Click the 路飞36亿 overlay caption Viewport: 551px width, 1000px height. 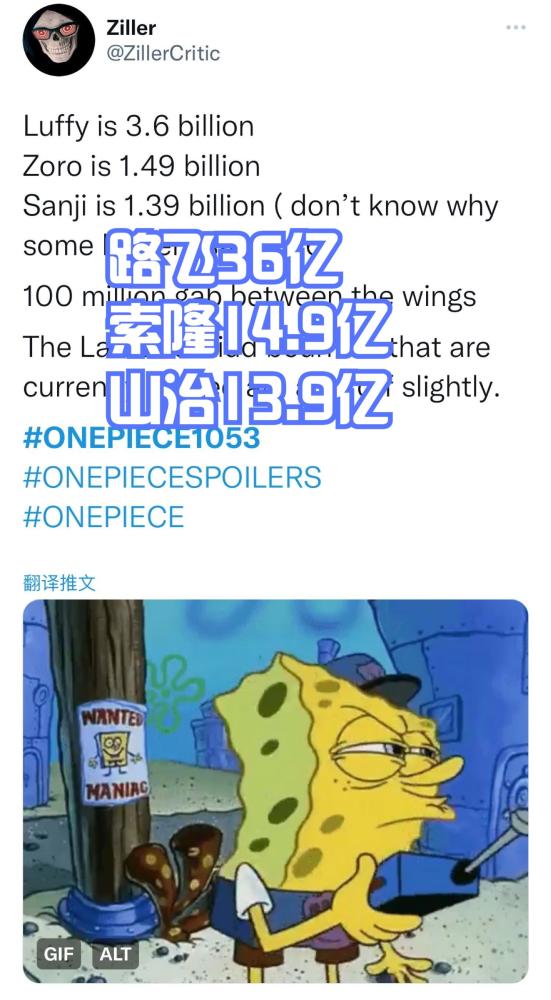(x=223, y=258)
